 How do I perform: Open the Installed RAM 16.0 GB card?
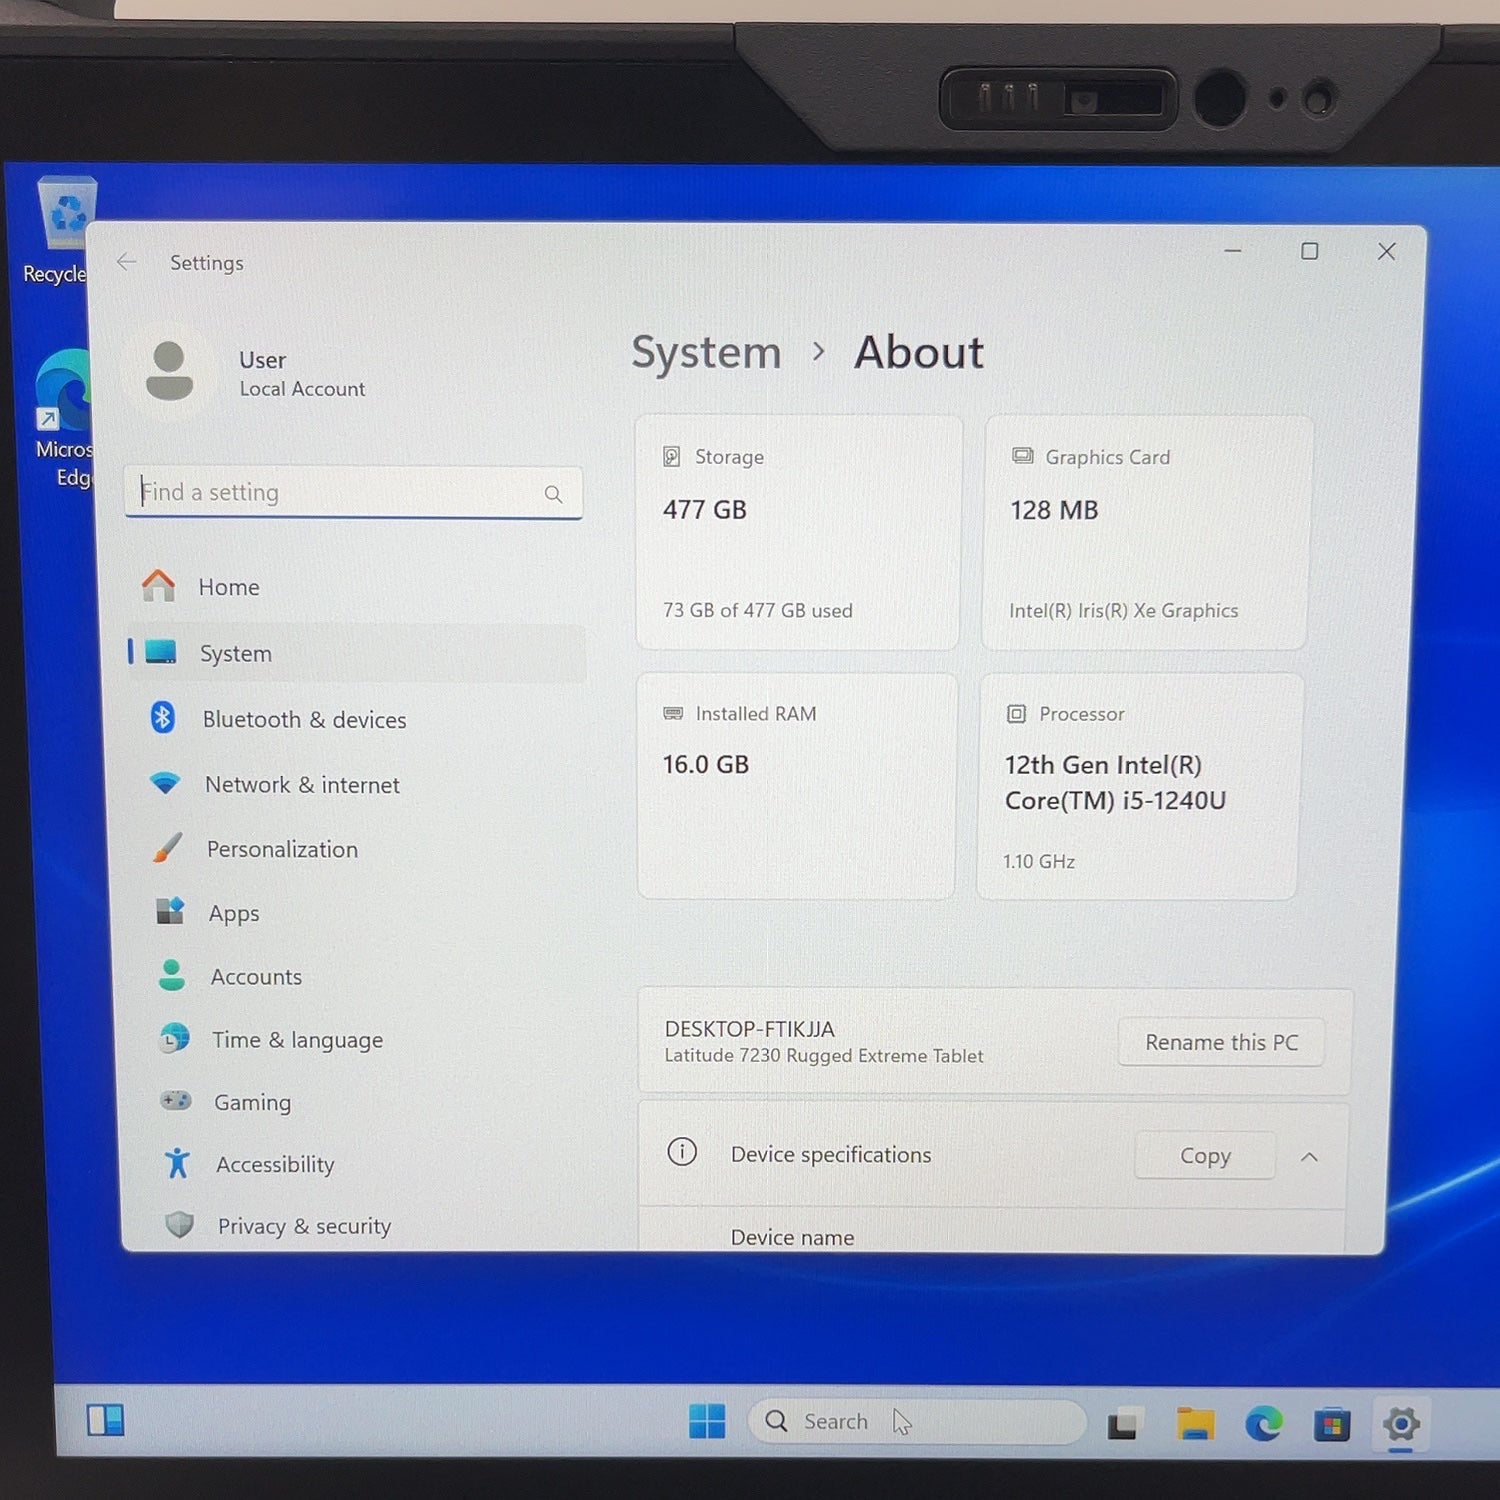click(797, 786)
